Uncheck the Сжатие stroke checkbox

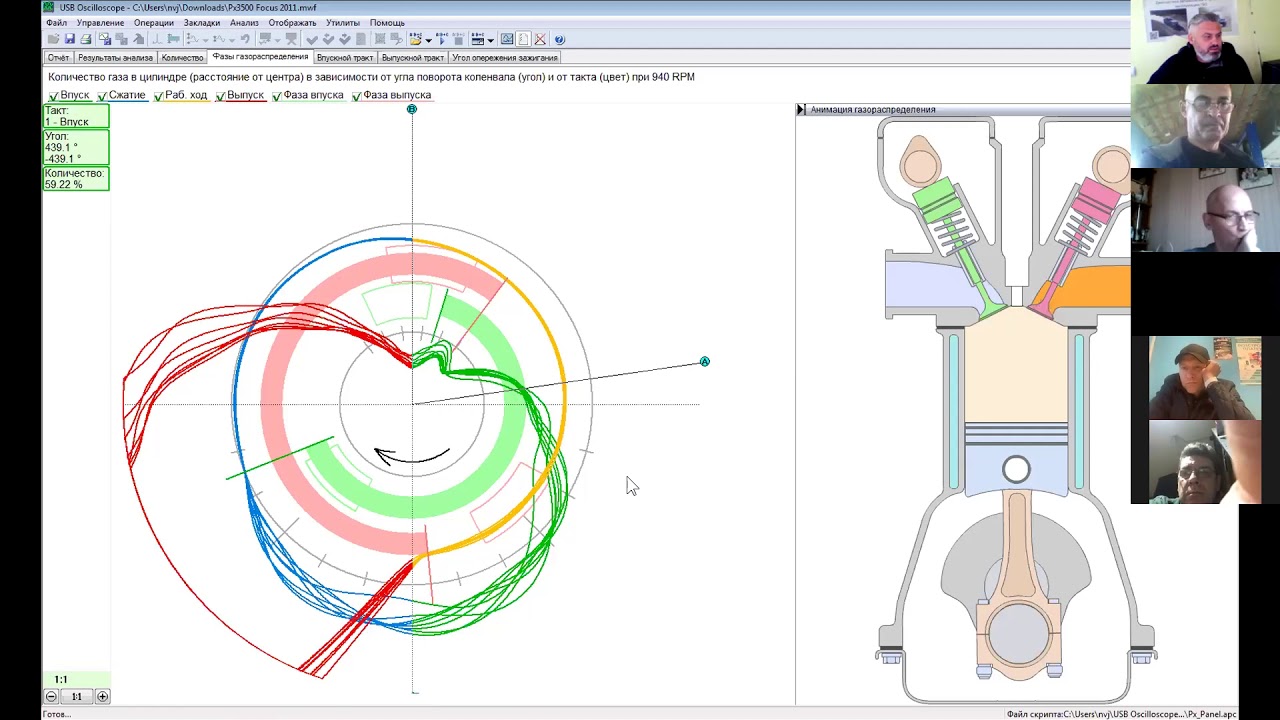tap(102, 96)
